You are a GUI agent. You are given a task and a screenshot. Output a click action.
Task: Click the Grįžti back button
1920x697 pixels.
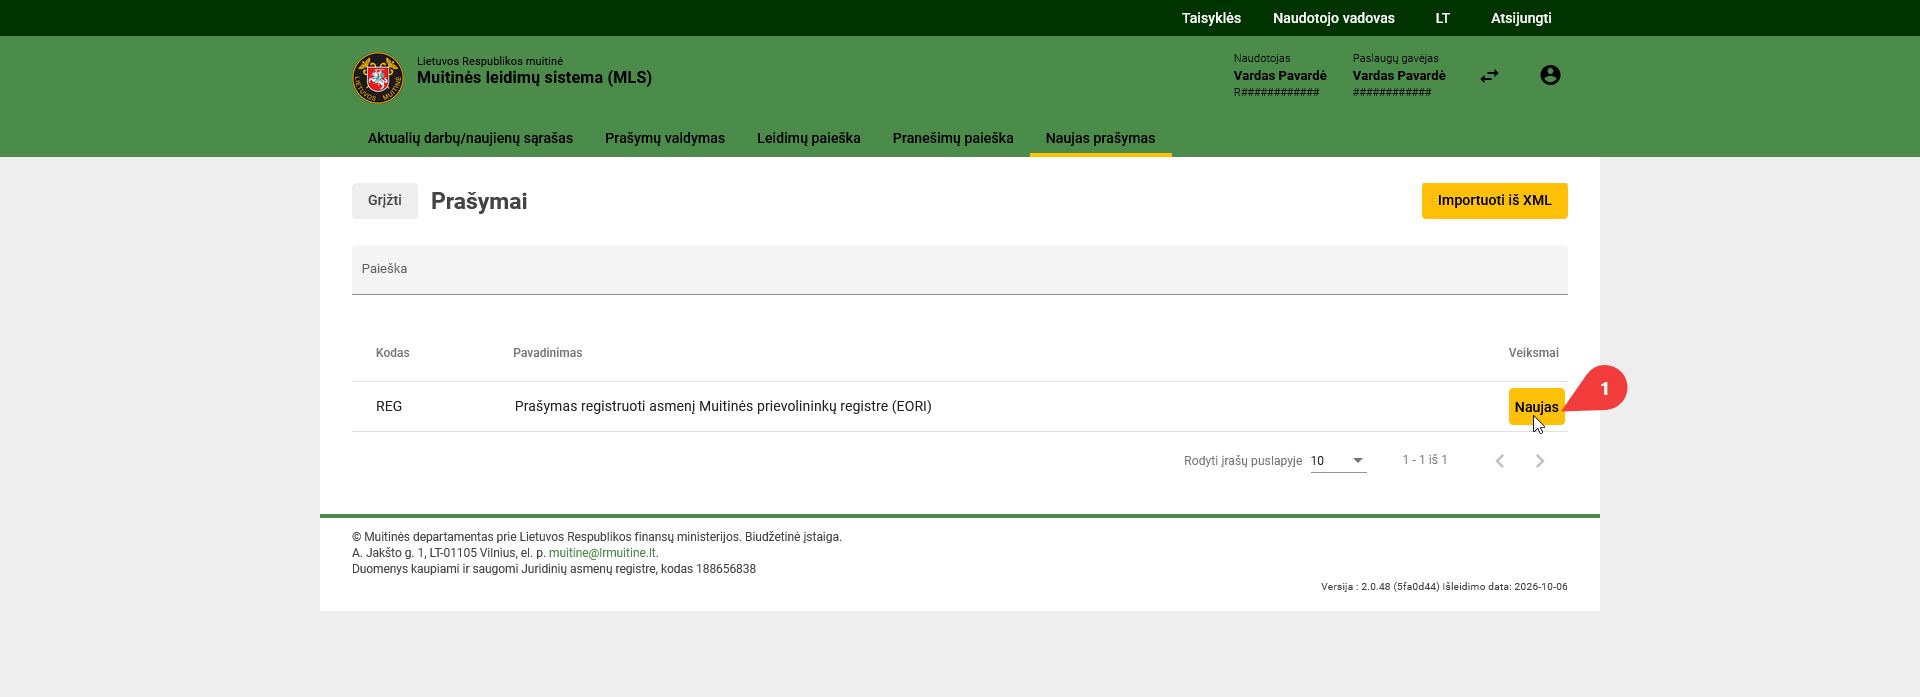tap(385, 201)
